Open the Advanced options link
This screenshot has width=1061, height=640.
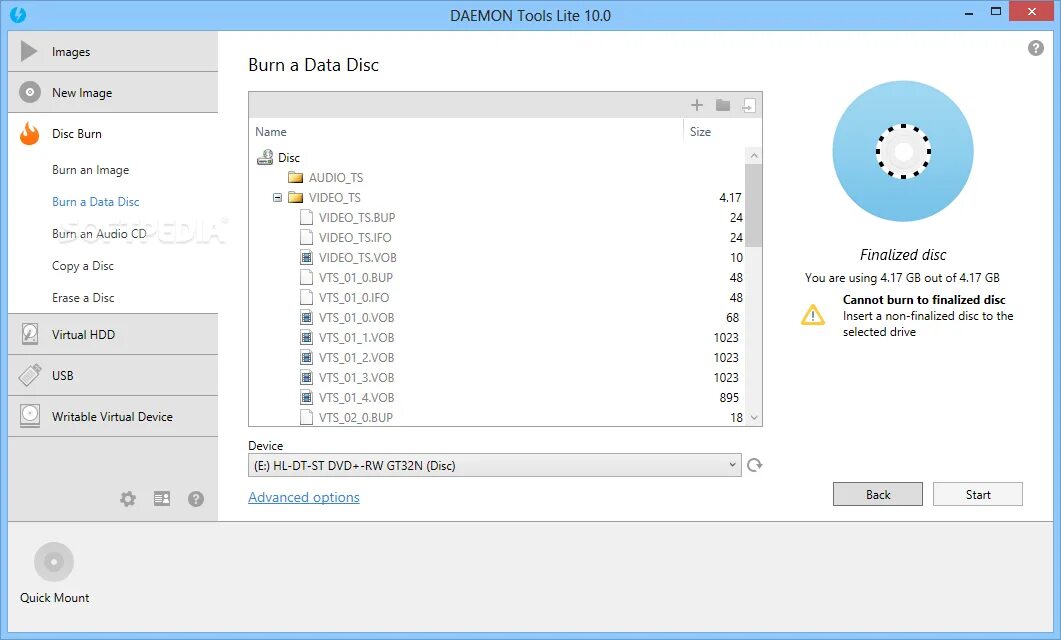[304, 497]
